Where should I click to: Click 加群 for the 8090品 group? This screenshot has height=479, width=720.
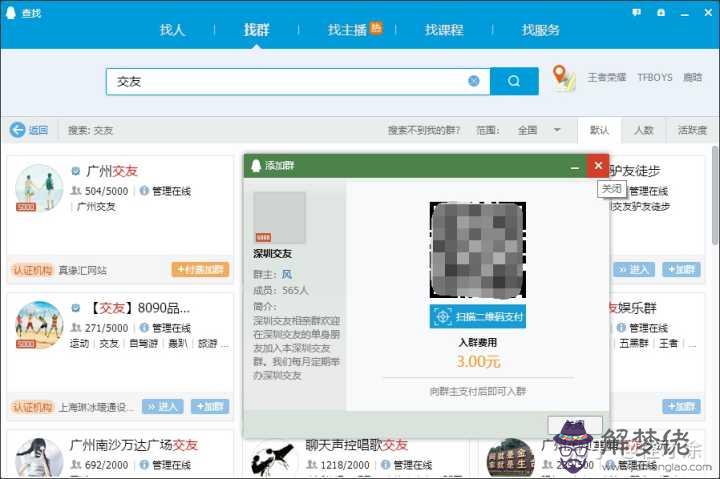coord(210,406)
